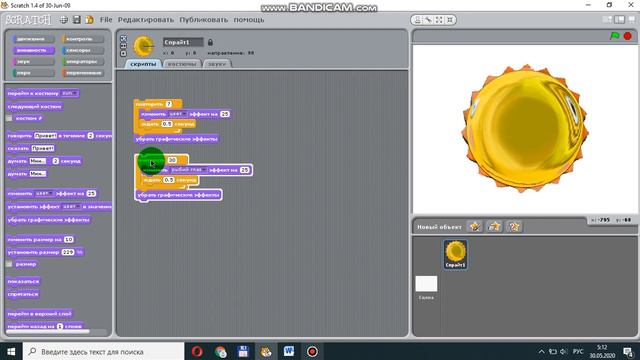Select the операторы block category

pyautogui.click(x=83, y=62)
